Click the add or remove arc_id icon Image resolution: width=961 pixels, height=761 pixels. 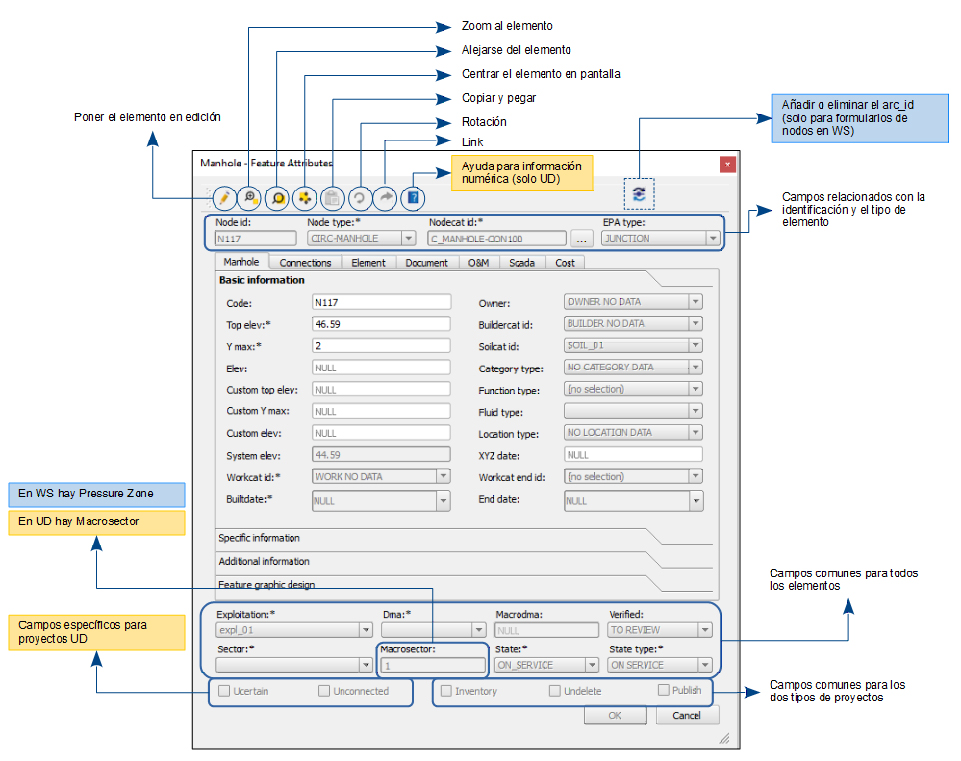[639, 194]
